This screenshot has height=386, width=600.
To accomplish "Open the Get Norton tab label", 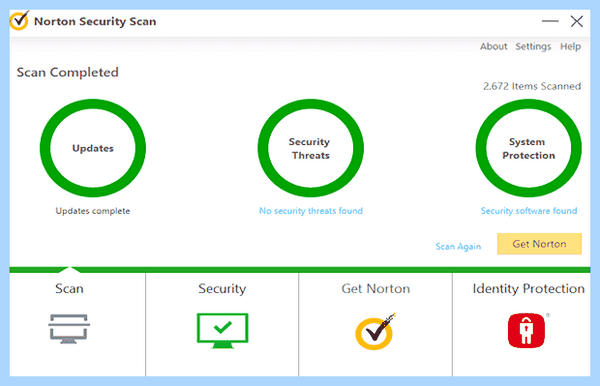I will click(x=376, y=288).
